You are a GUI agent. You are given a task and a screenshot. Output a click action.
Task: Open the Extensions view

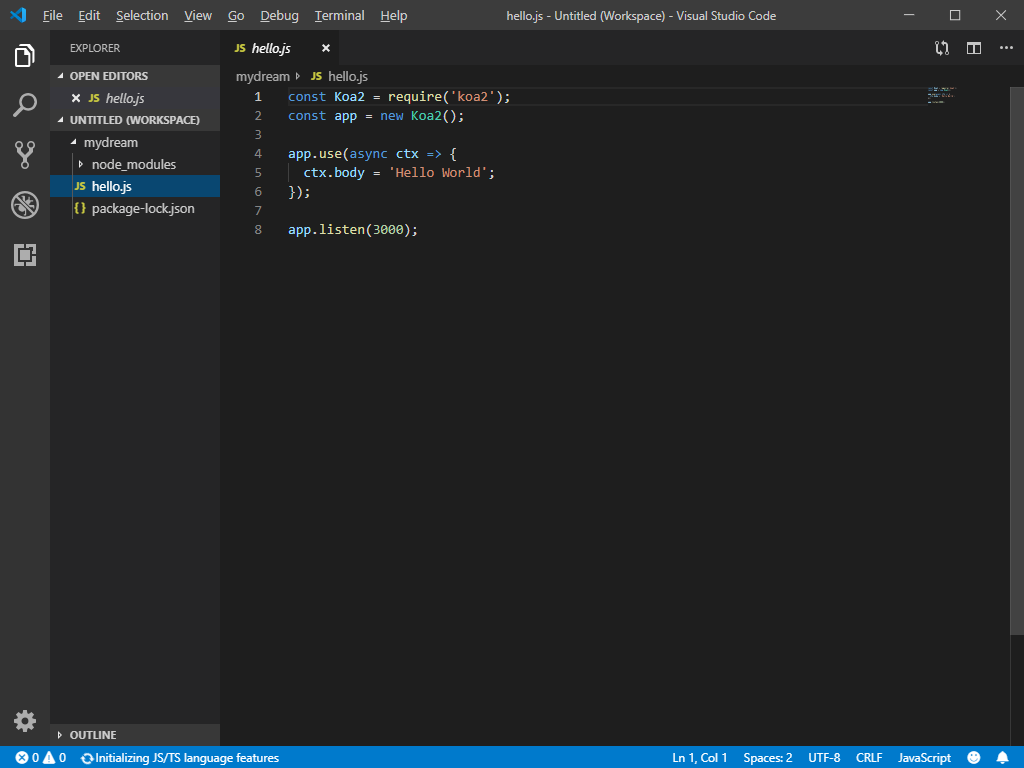24,255
